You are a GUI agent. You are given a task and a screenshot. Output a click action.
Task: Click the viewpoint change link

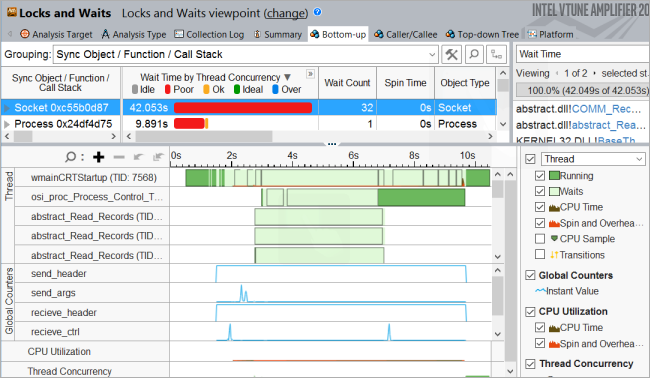286,13
